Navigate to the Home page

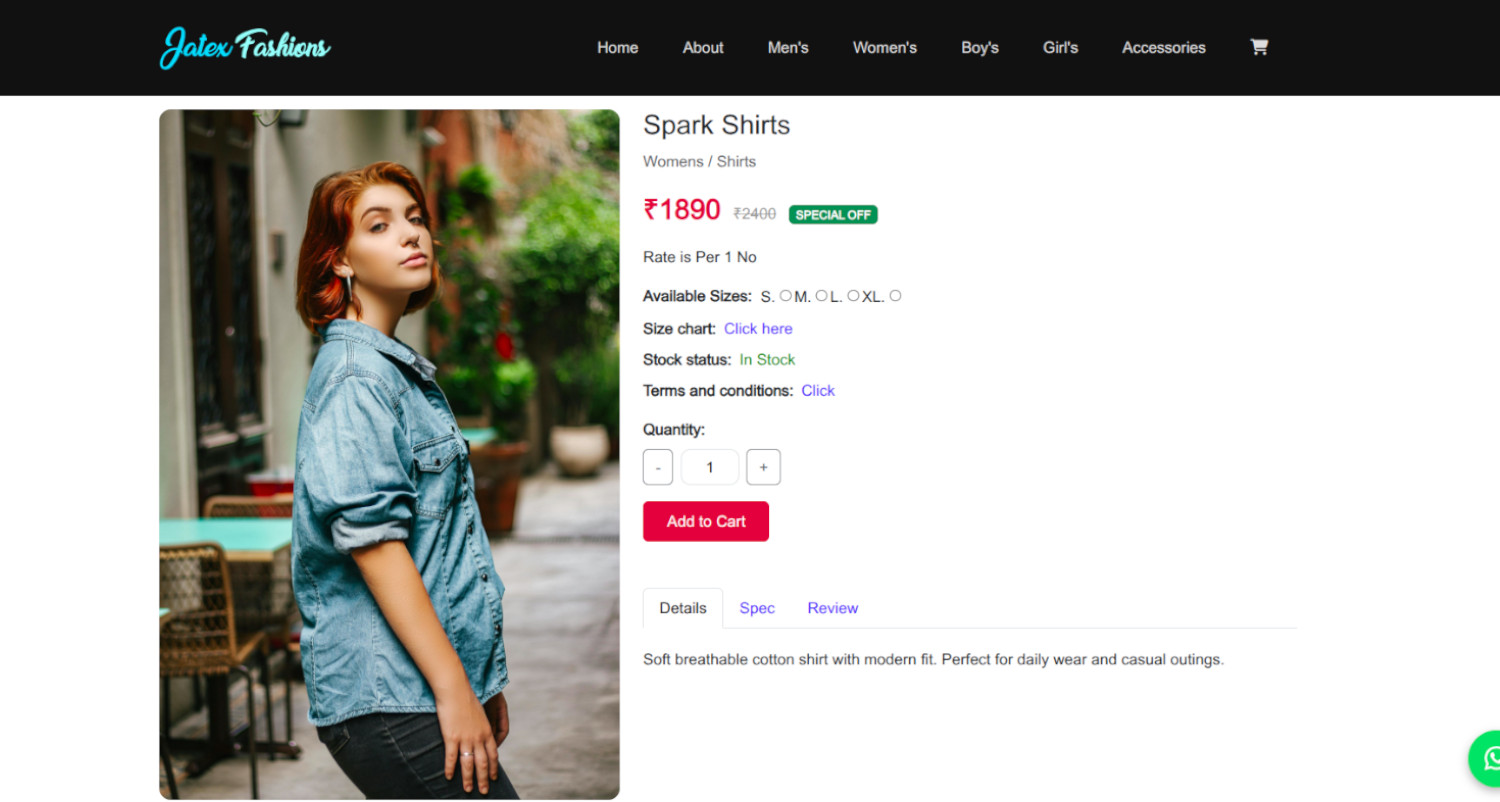point(617,48)
